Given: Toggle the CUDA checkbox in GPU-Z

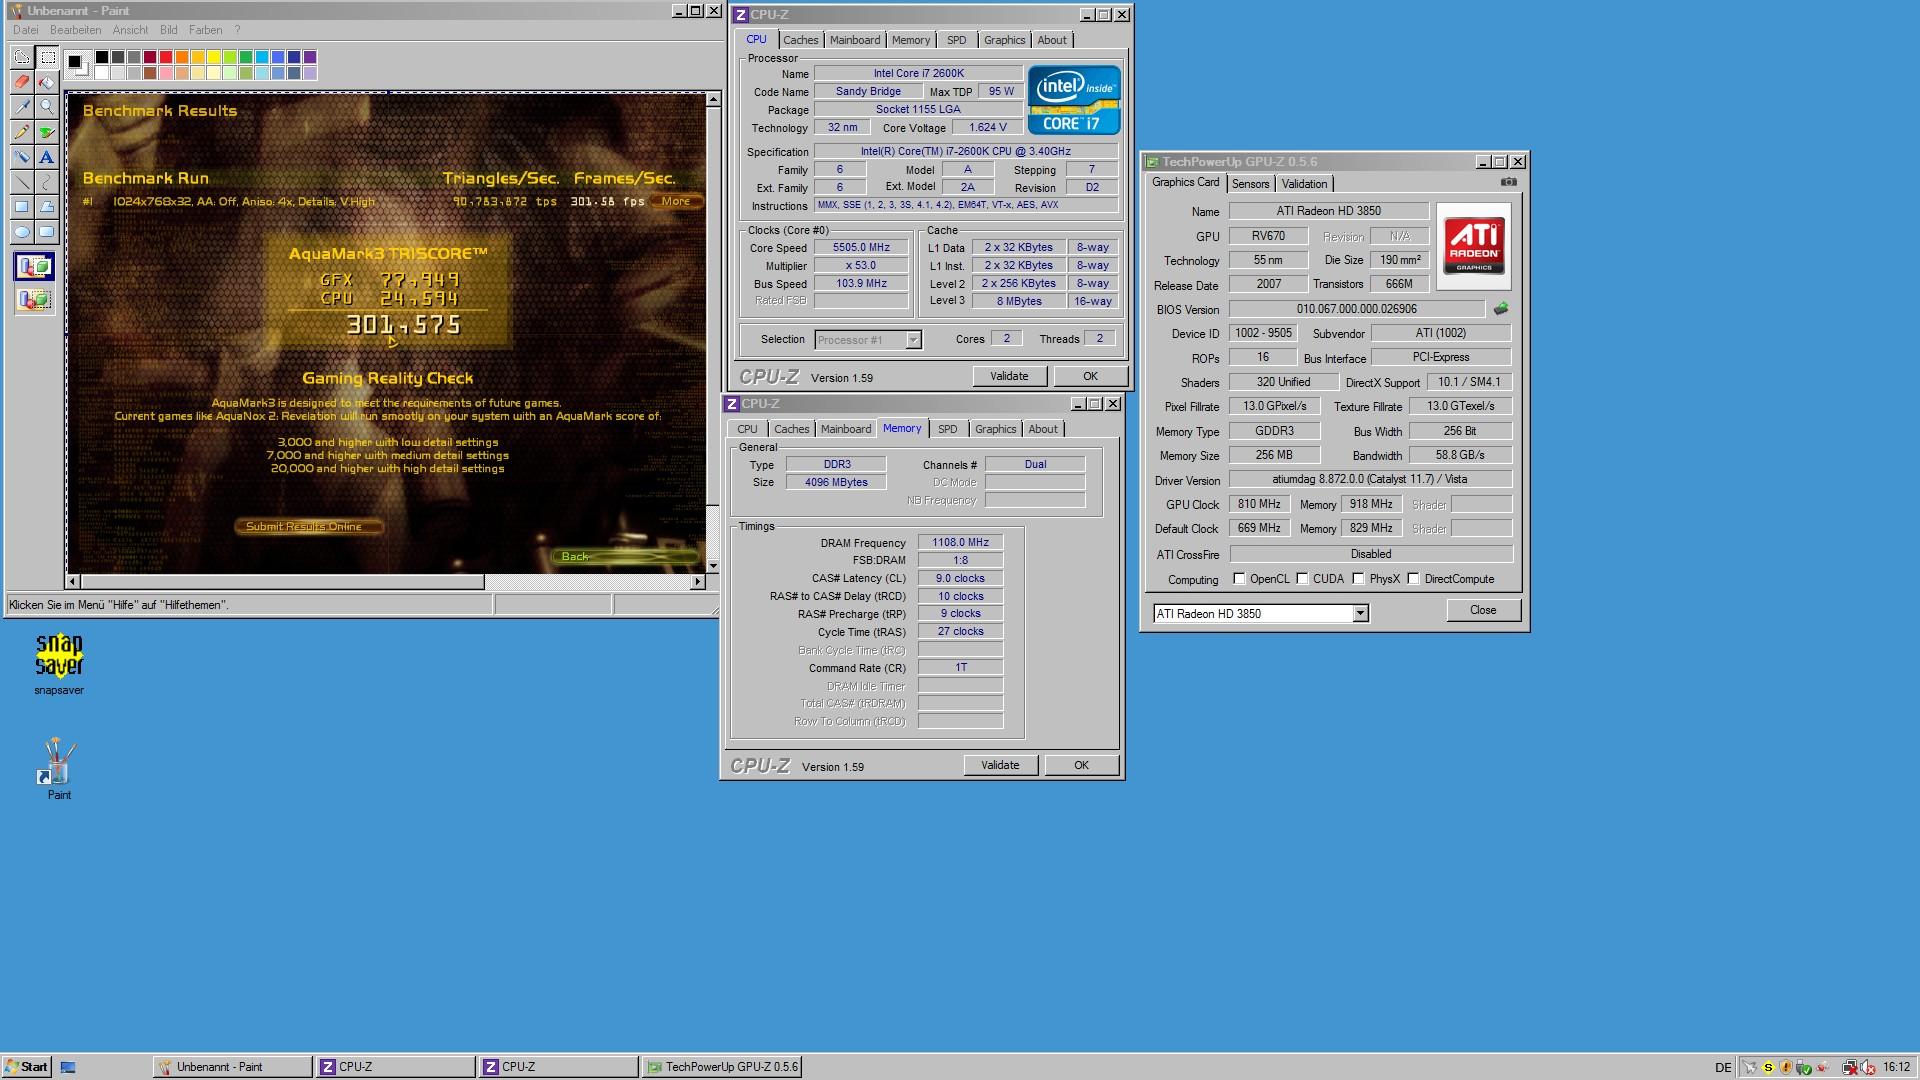Looking at the screenshot, I should 1302,579.
